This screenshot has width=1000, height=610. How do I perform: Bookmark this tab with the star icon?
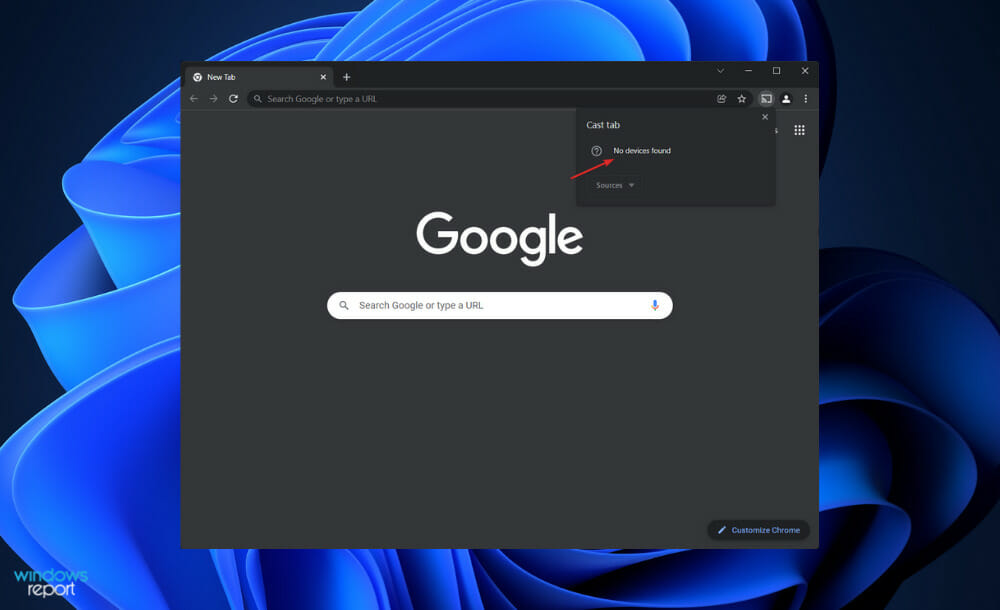click(742, 99)
